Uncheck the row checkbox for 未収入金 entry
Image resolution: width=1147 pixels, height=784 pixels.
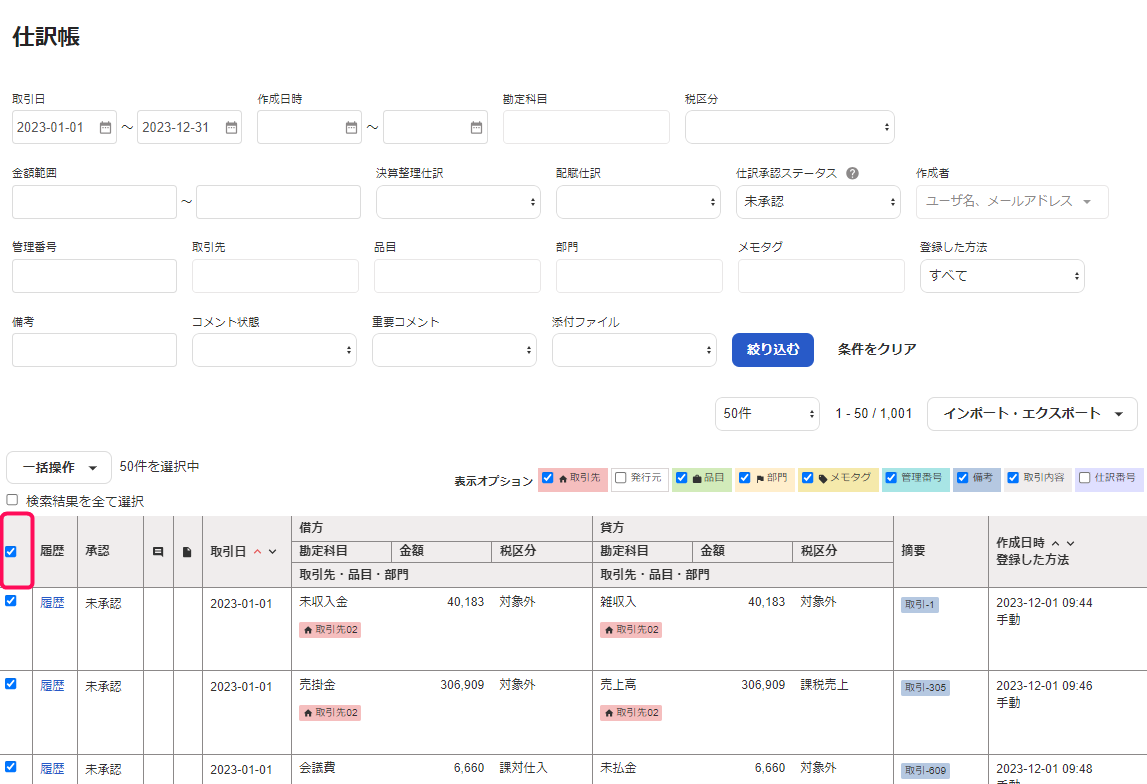(11, 600)
